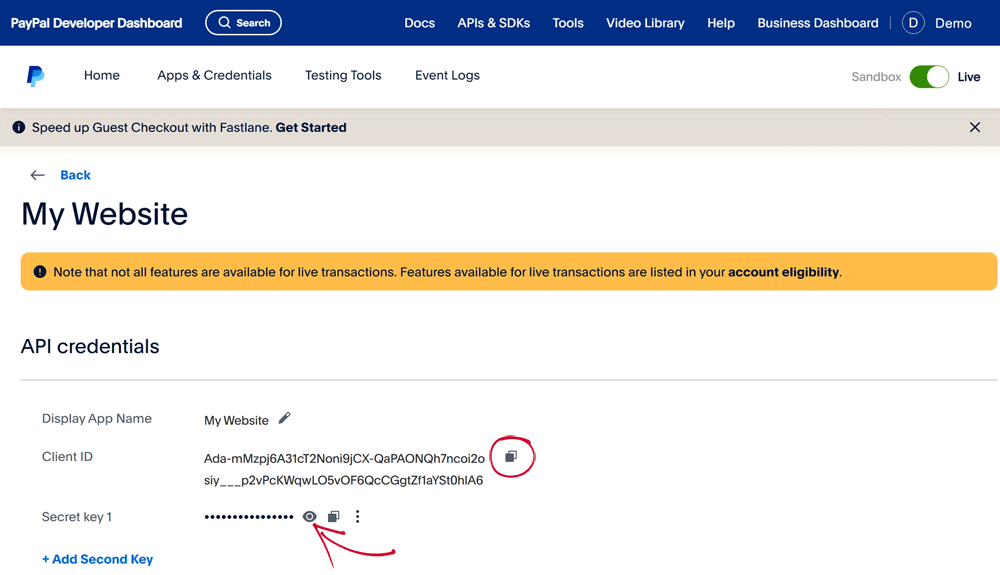The image size is (1000, 575).
Task: Edit Display App Name with pencil icon
Action: (x=284, y=419)
